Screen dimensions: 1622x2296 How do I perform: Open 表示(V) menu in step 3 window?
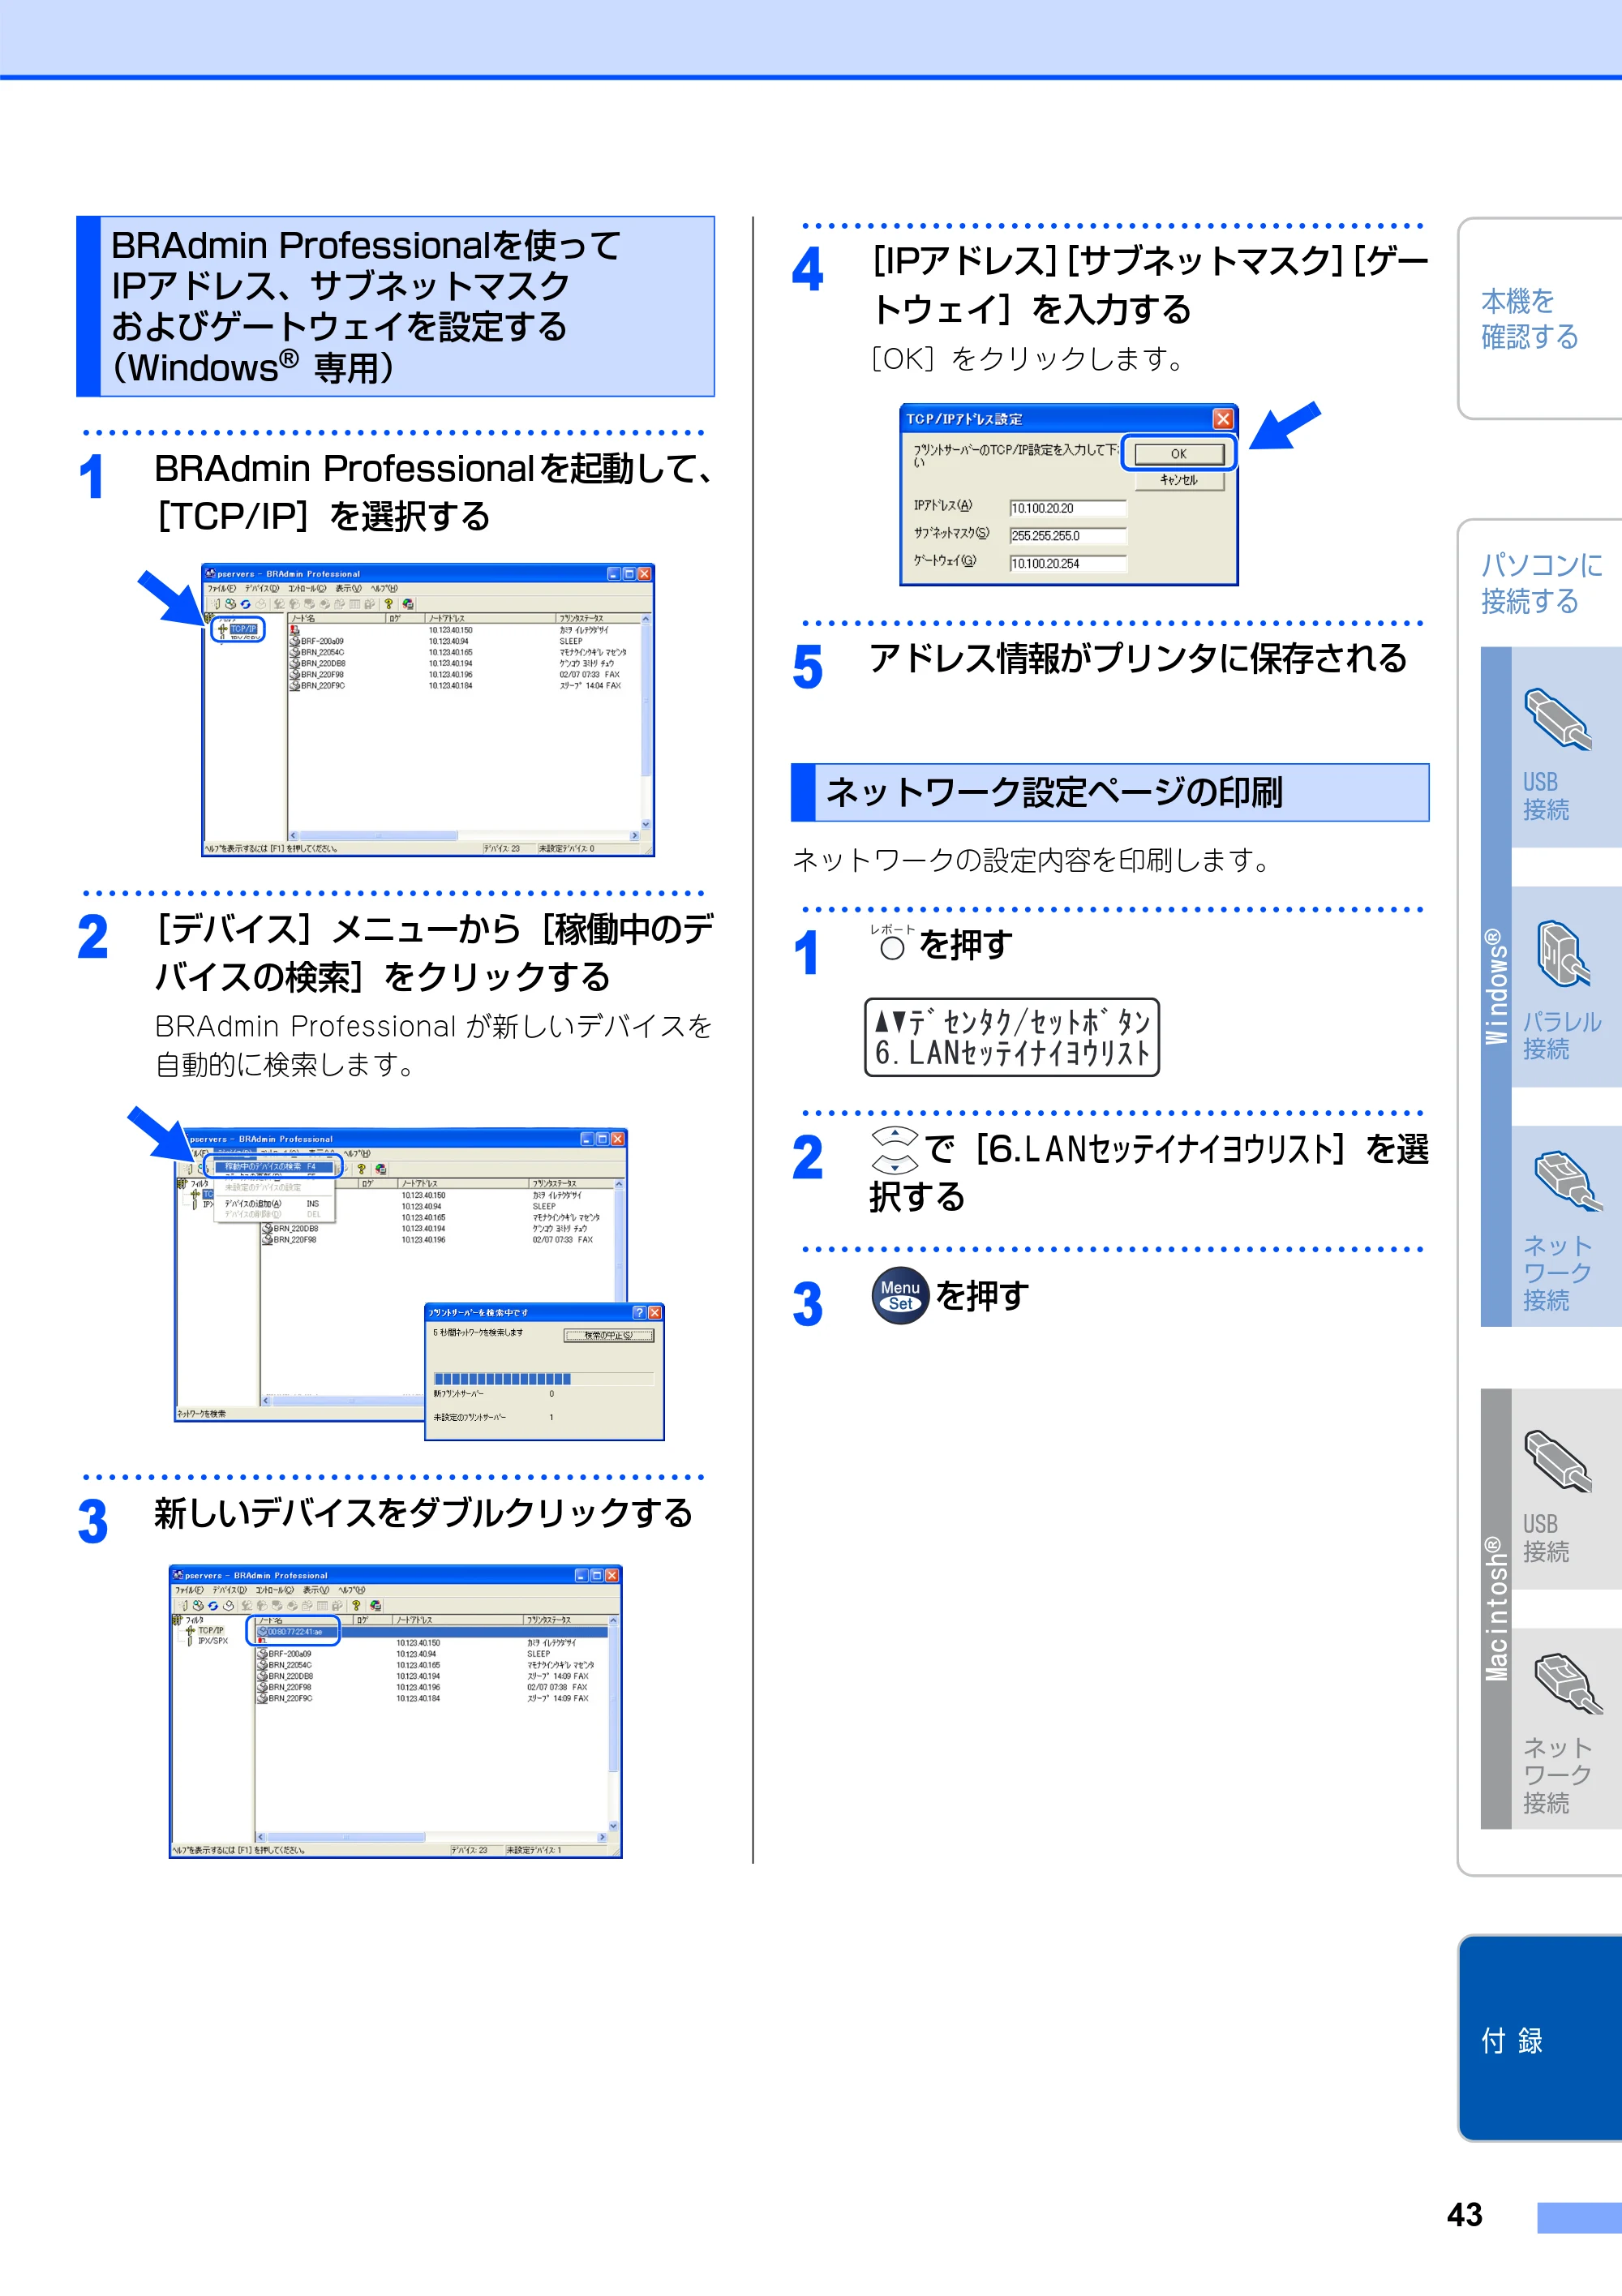pyautogui.click(x=317, y=1590)
